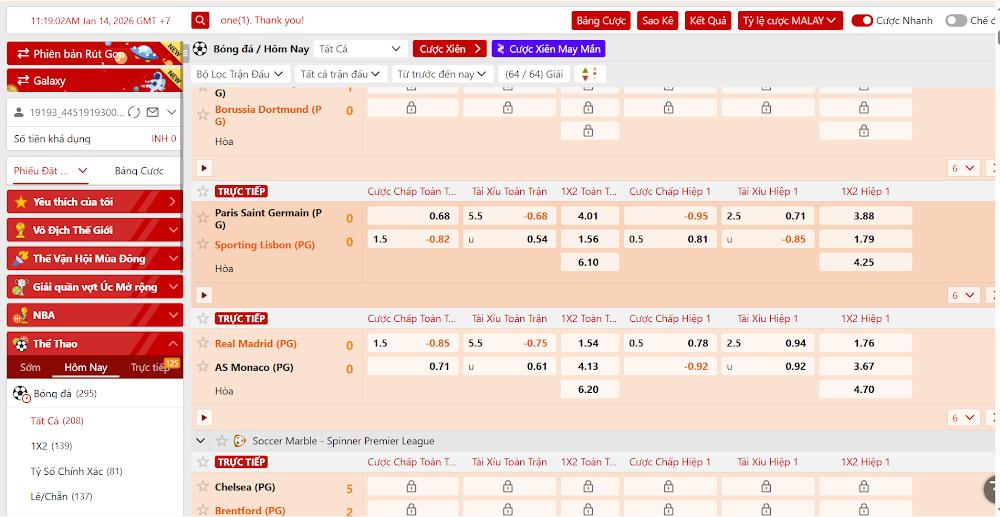
Task: Select Tỷ Số Chính Xác (81)
Action: [x=77, y=471]
